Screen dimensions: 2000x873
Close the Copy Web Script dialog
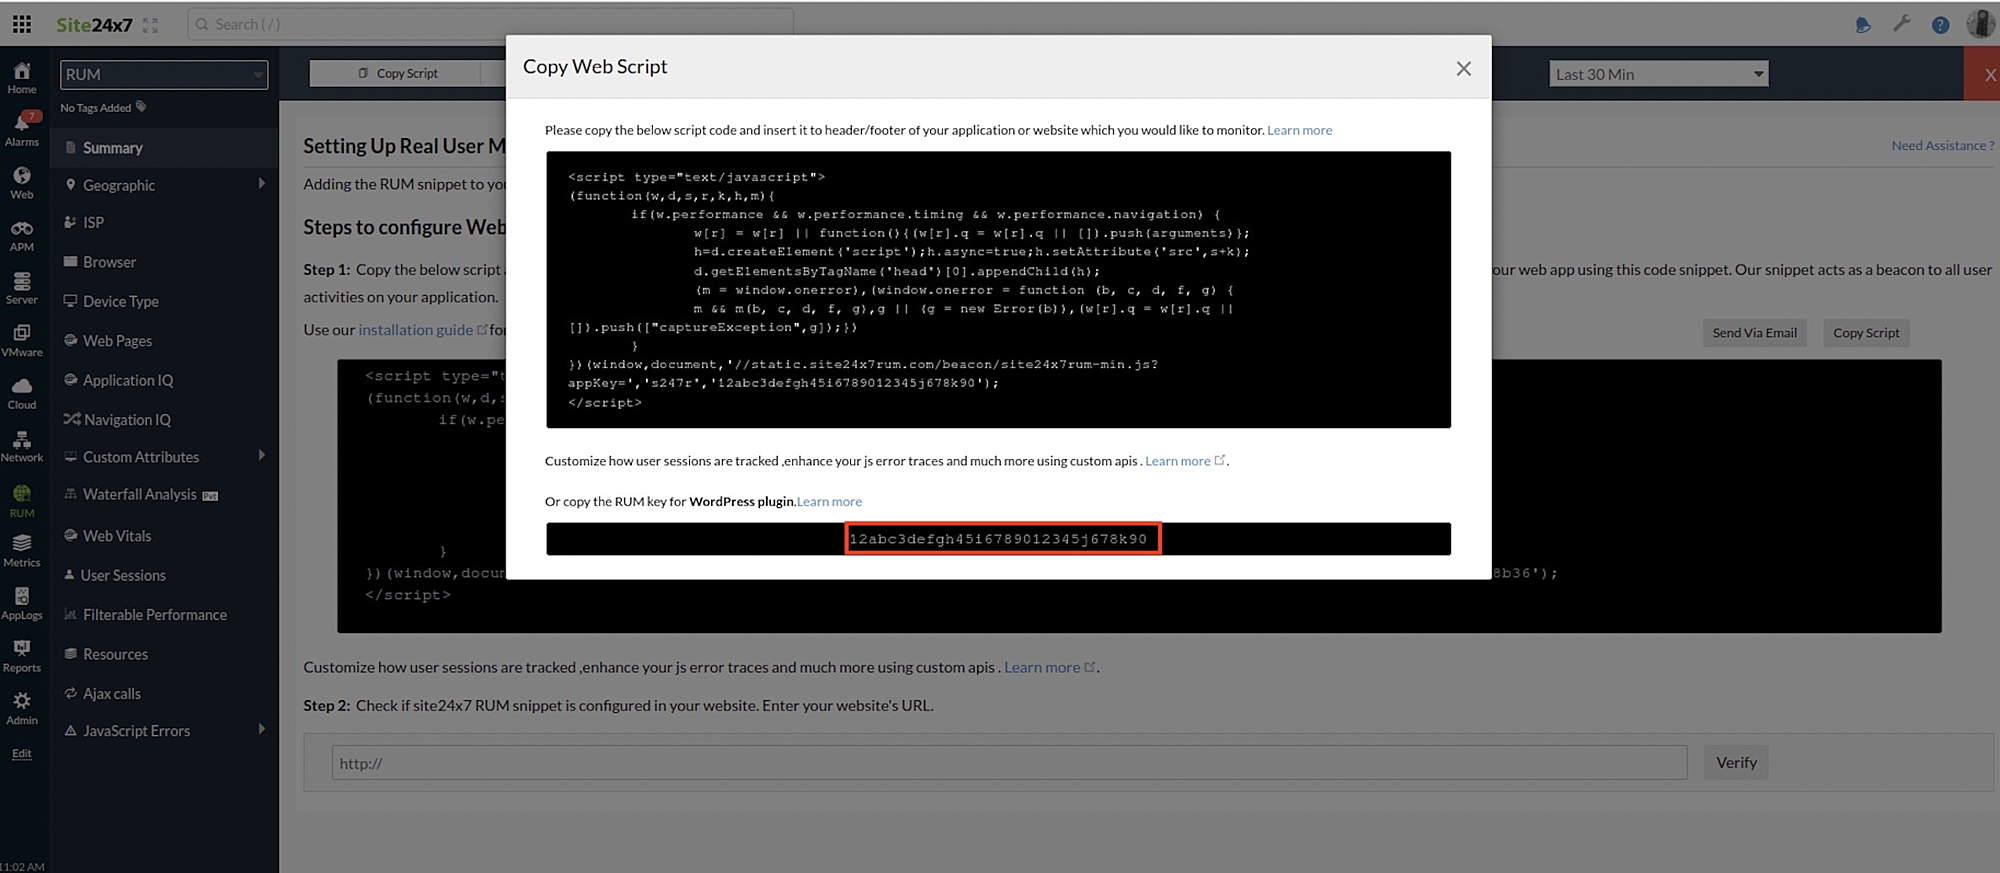tap(1463, 69)
